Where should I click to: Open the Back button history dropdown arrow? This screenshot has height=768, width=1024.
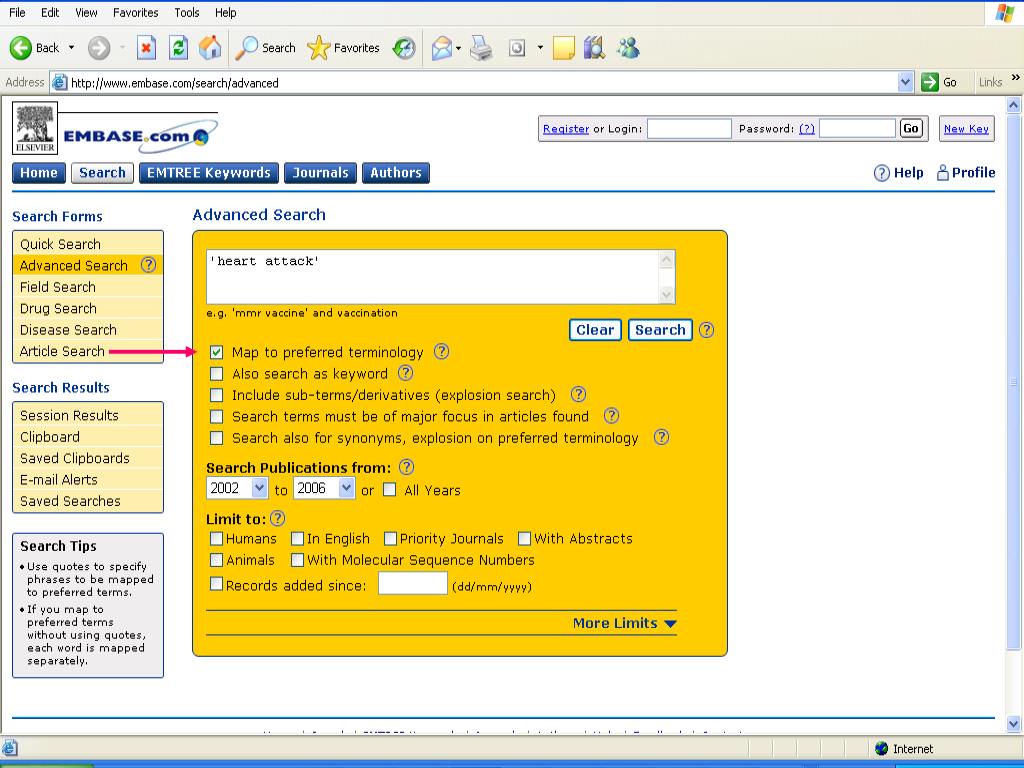[71, 48]
